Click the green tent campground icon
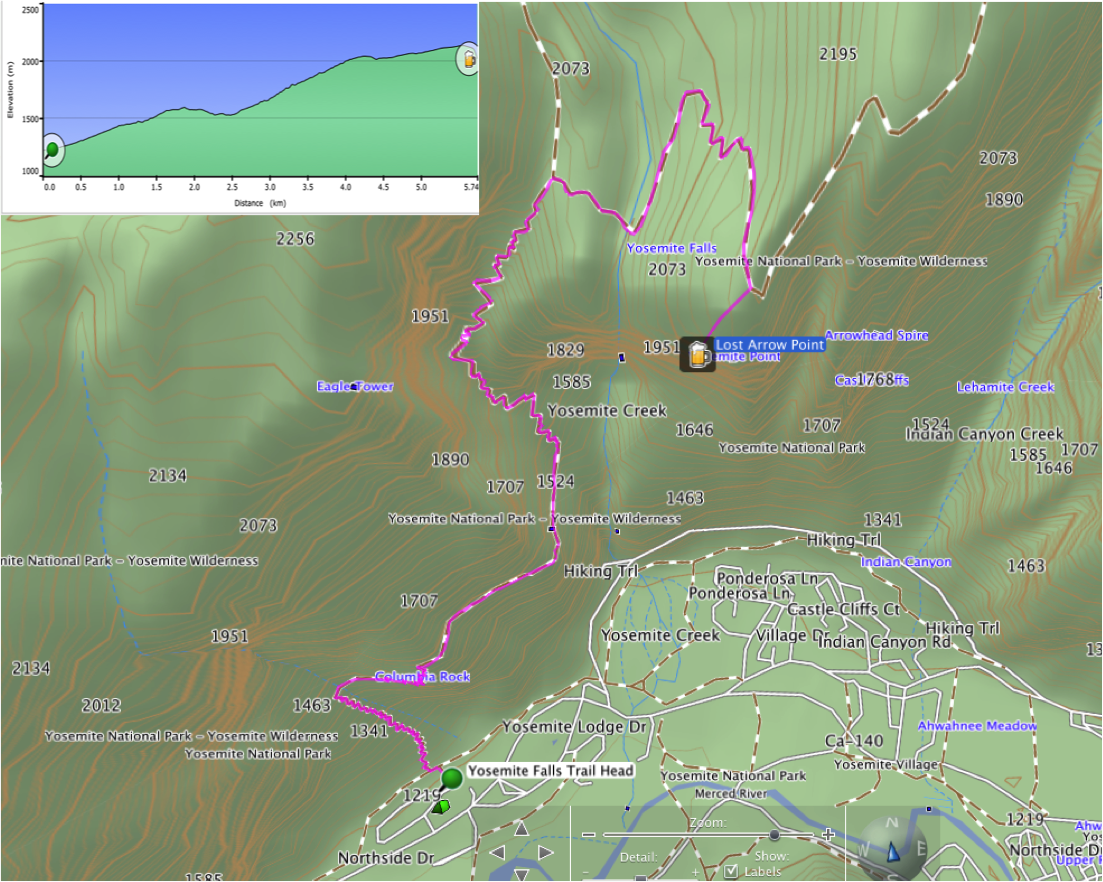 coord(441,806)
